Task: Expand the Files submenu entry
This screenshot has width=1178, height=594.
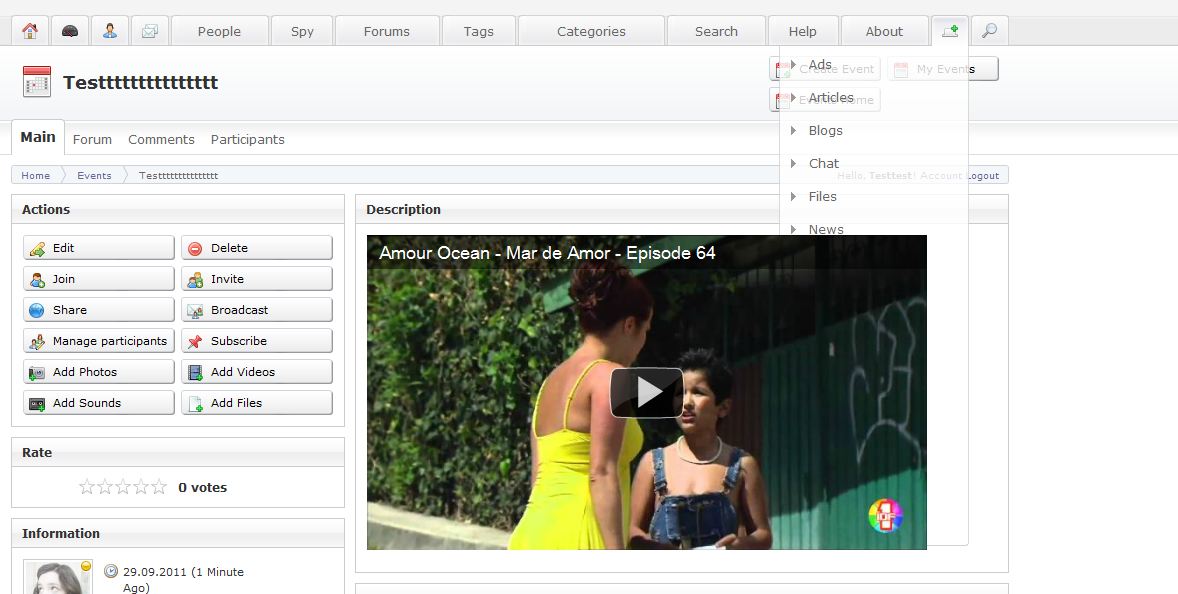Action: point(822,197)
